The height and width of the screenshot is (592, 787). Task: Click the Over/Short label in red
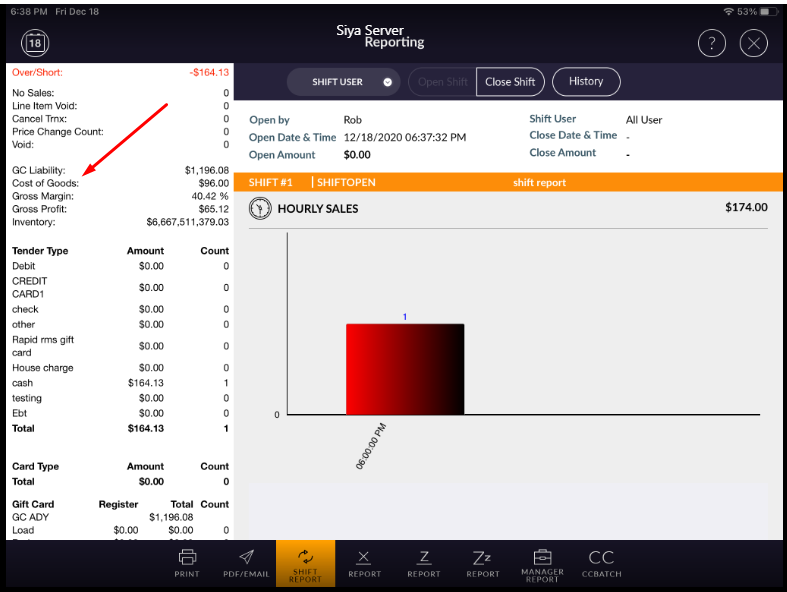click(37, 72)
